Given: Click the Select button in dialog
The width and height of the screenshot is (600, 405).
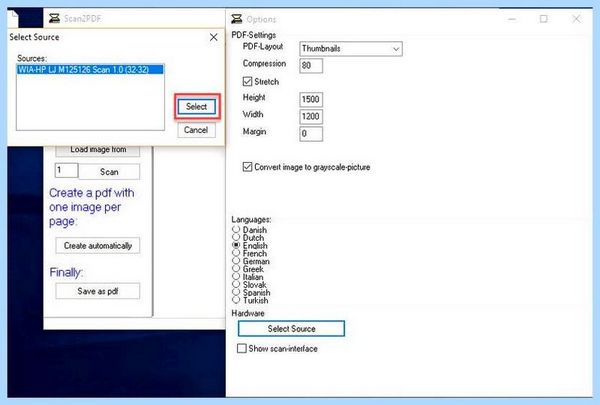Looking at the screenshot, I should point(196,106).
